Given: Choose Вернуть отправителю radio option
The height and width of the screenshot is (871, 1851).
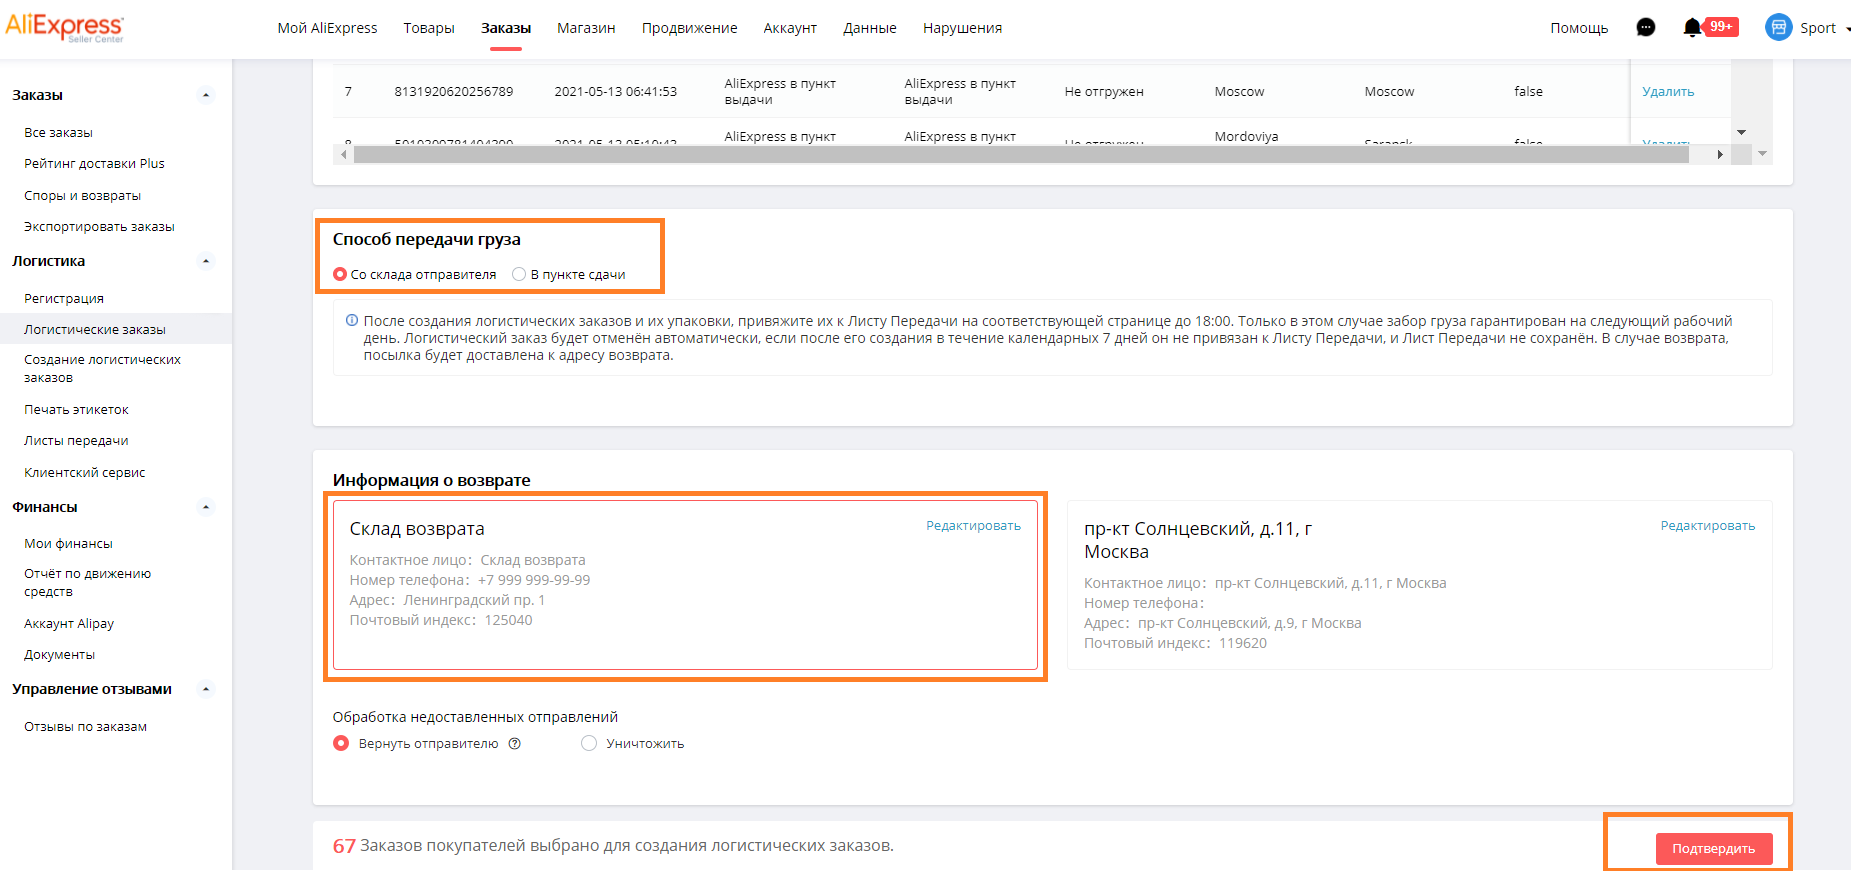Looking at the screenshot, I should [341, 743].
